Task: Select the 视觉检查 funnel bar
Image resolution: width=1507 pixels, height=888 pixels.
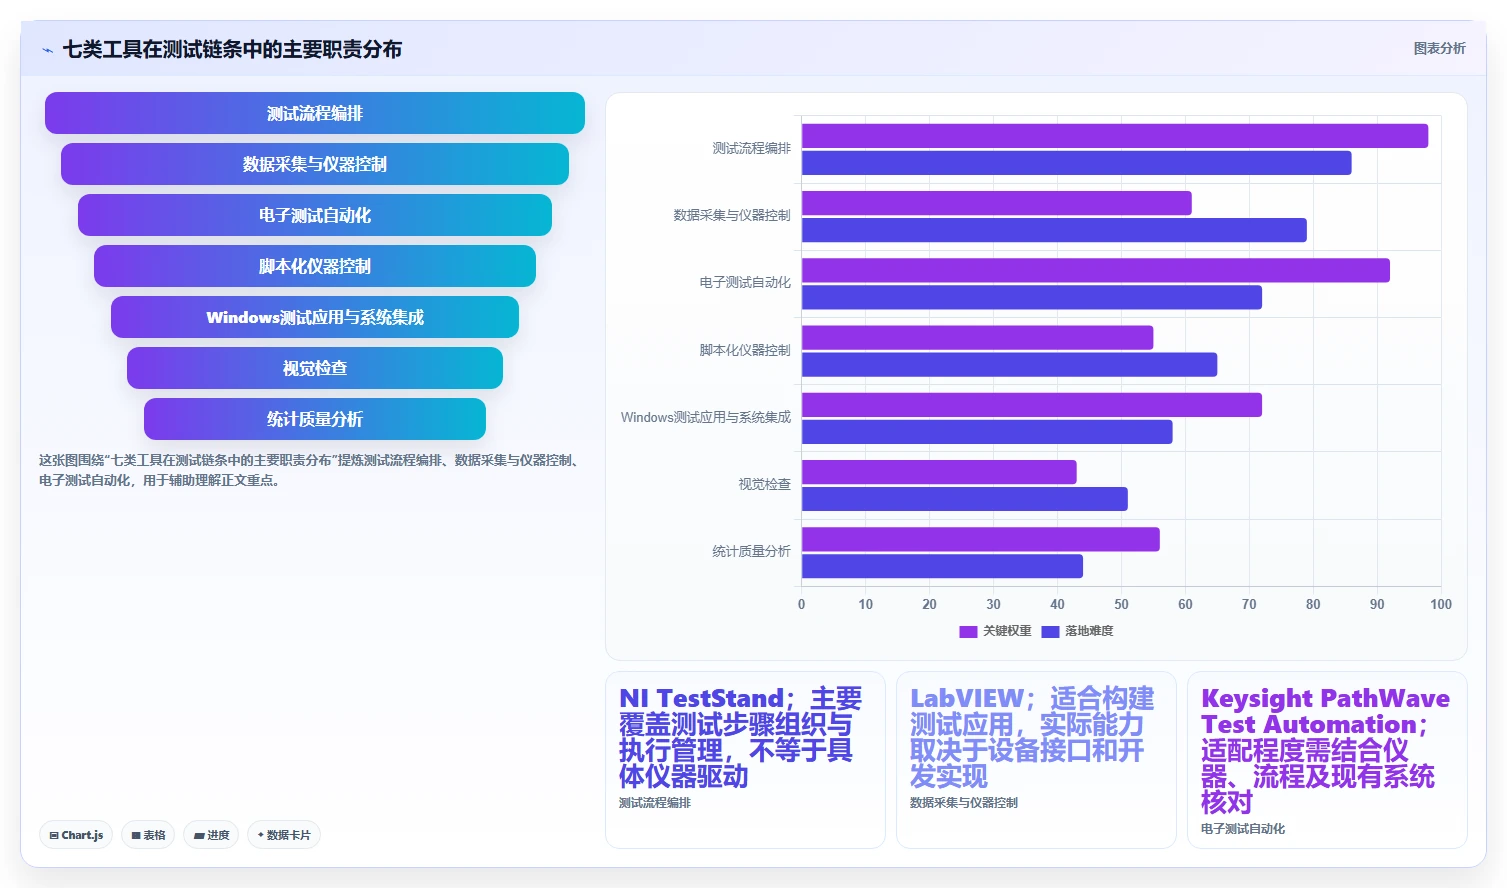Action: [x=315, y=368]
